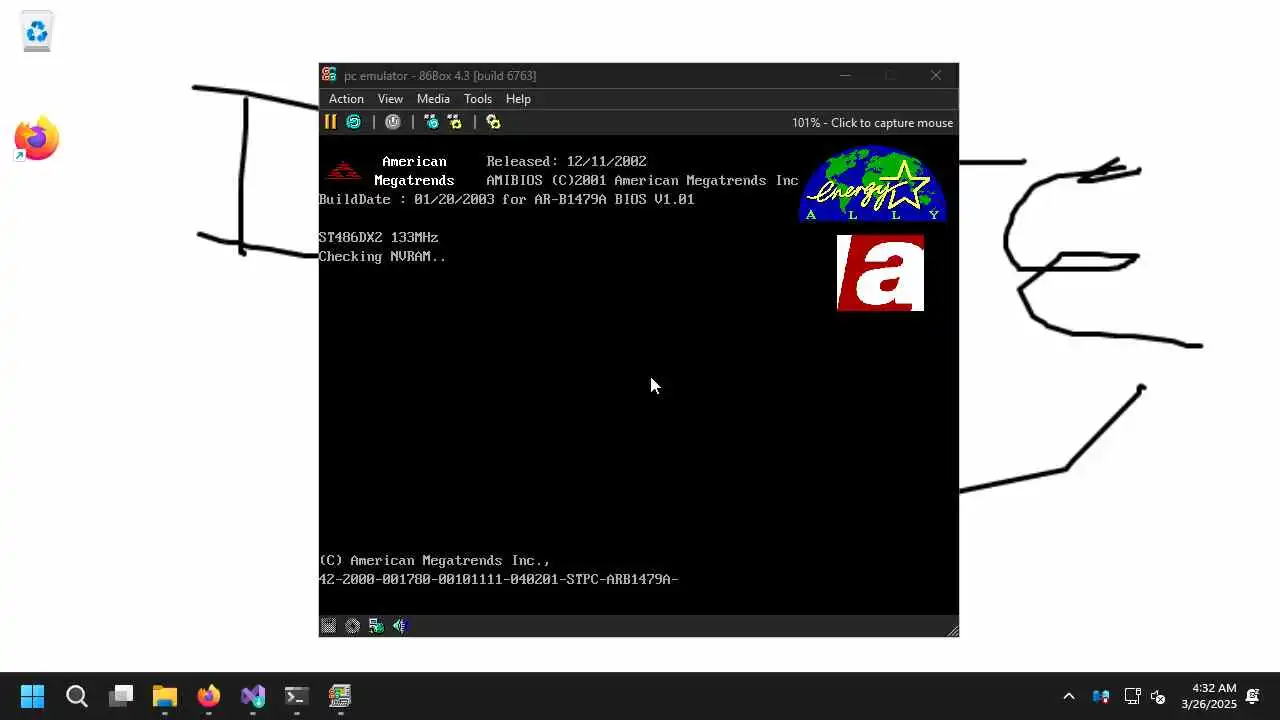This screenshot has width=1280, height=720.
Task: Click the display/network tray icon
Action: pyautogui.click(x=1132, y=696)
